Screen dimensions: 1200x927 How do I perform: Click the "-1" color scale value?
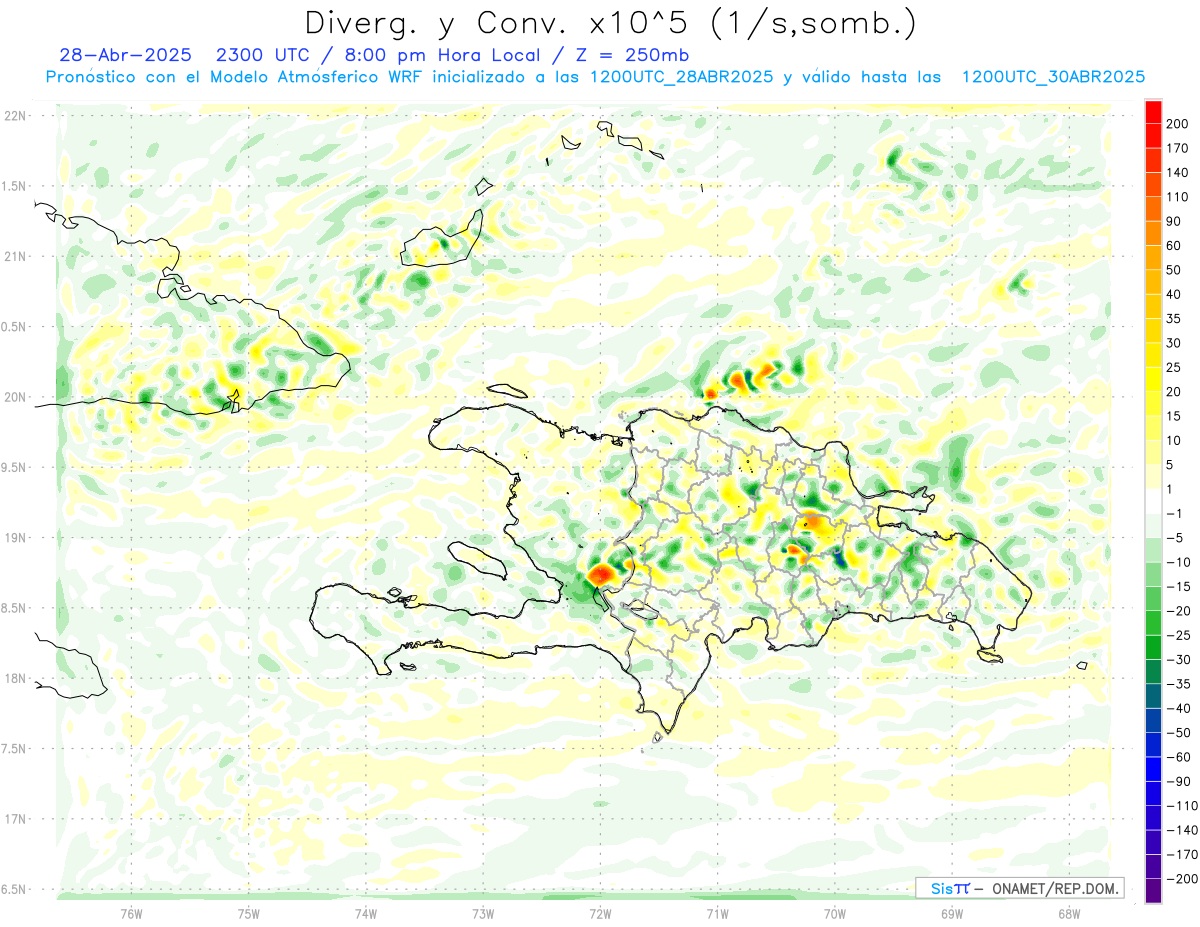(x=1177, y=514)
